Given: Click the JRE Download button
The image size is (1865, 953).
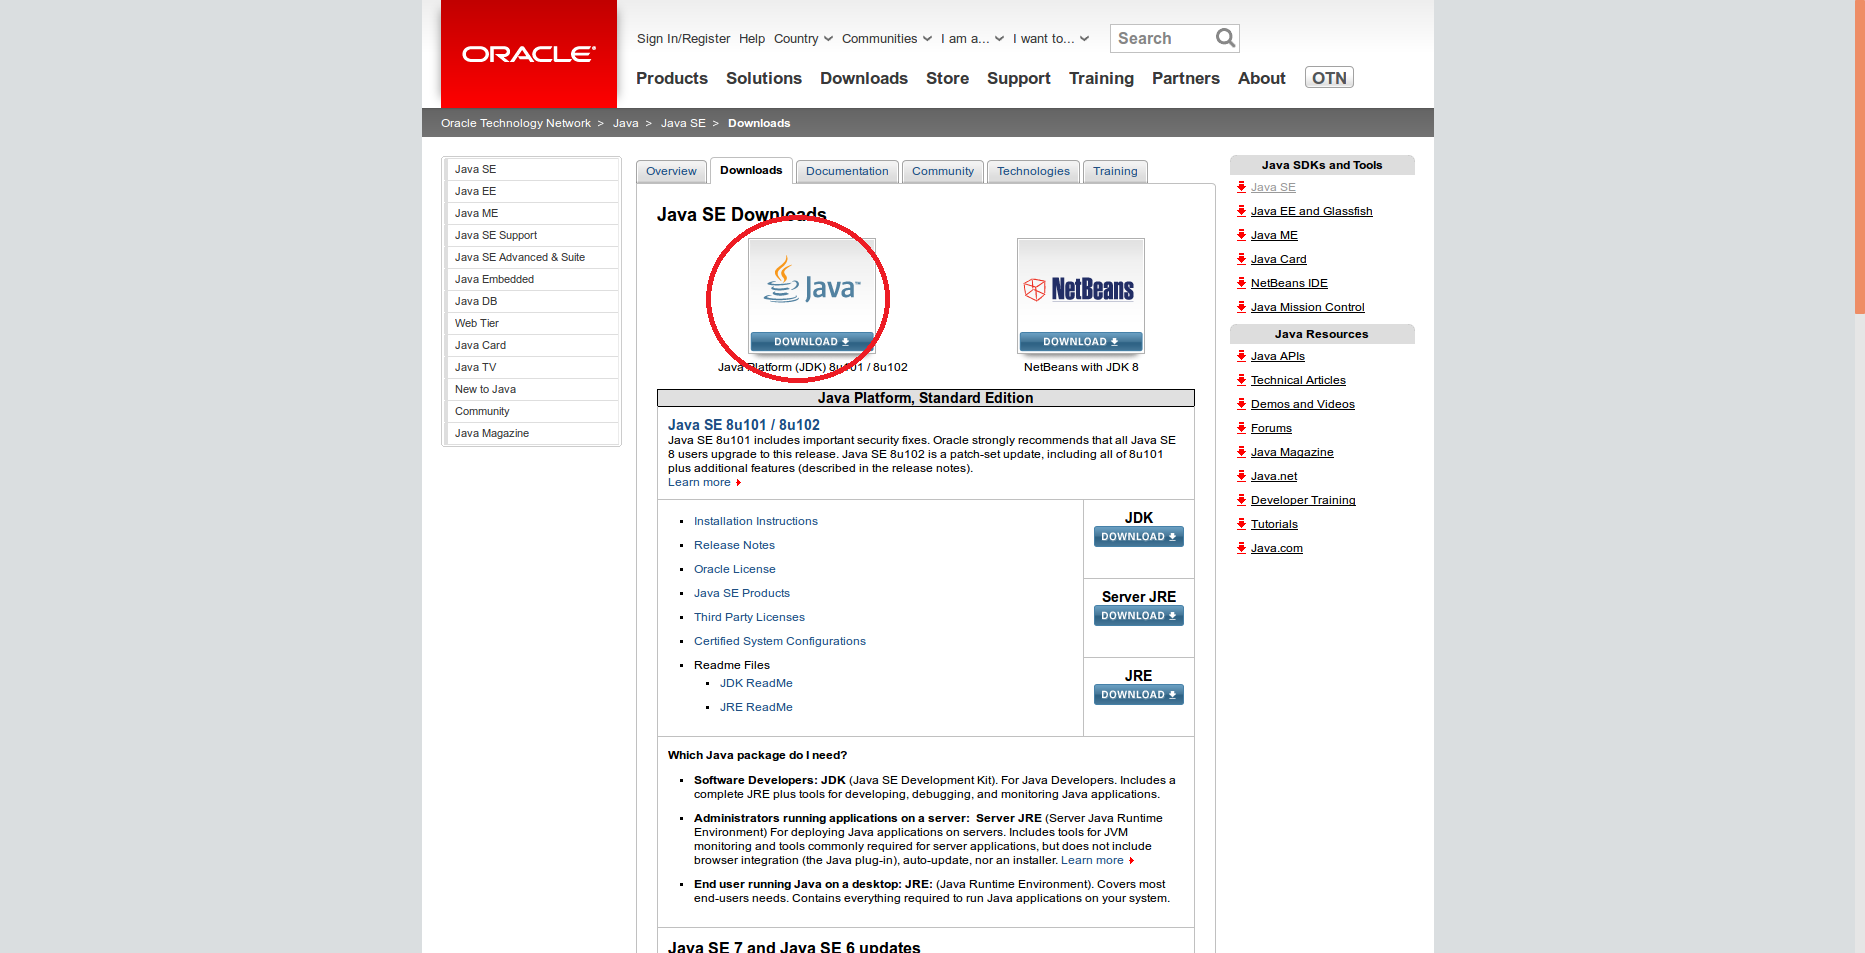Looking at the screenshot, I should click(x=1139, y=695).
